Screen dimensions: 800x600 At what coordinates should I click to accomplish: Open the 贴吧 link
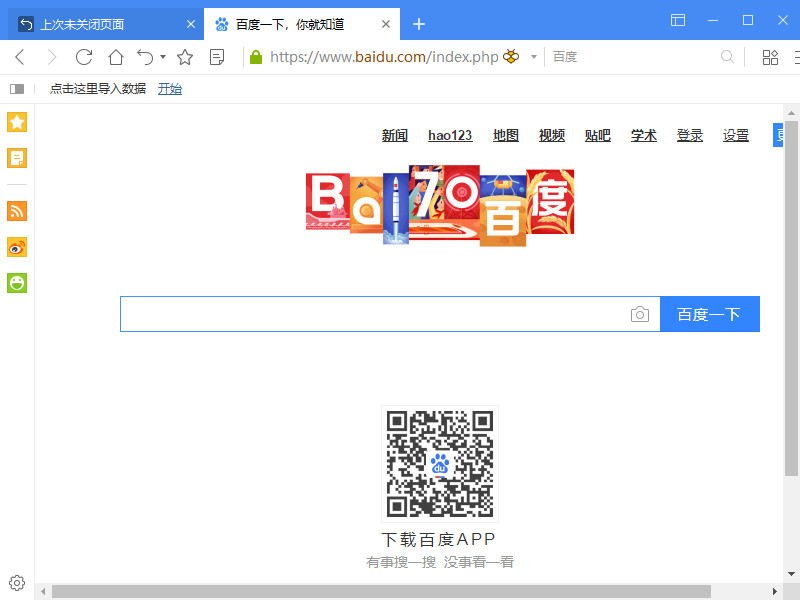[x=597, y=135]
